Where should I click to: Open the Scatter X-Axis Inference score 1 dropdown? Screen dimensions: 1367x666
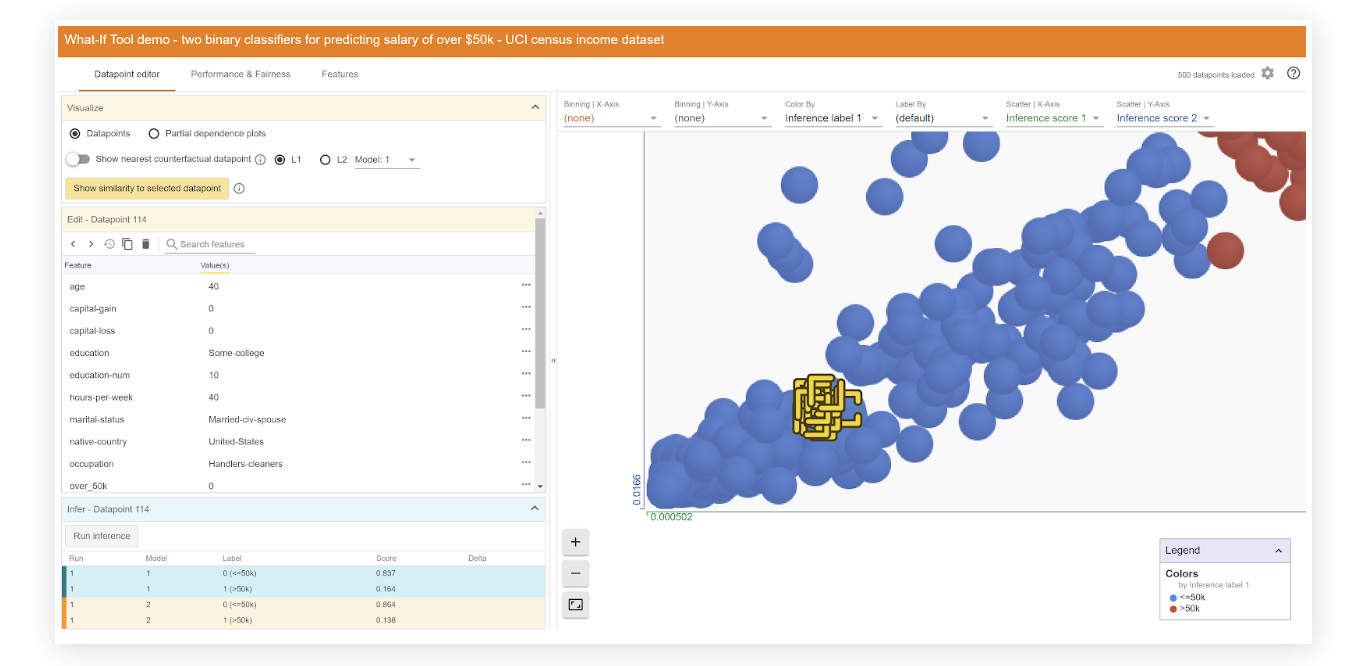[x=1053, y=118]
